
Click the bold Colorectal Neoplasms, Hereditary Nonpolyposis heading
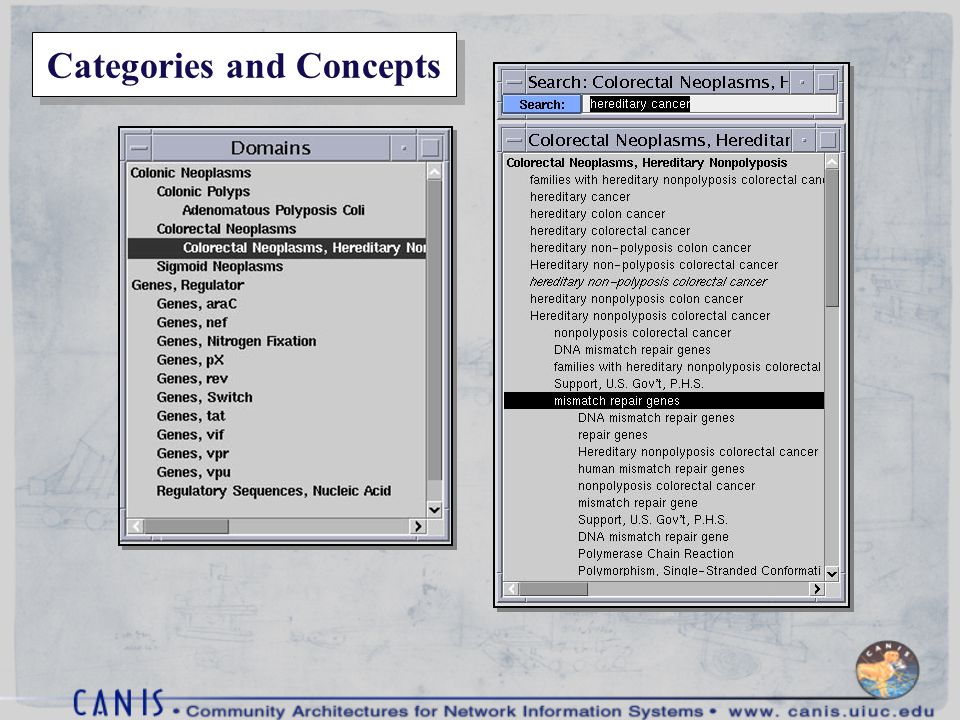[x=647, y=163]
